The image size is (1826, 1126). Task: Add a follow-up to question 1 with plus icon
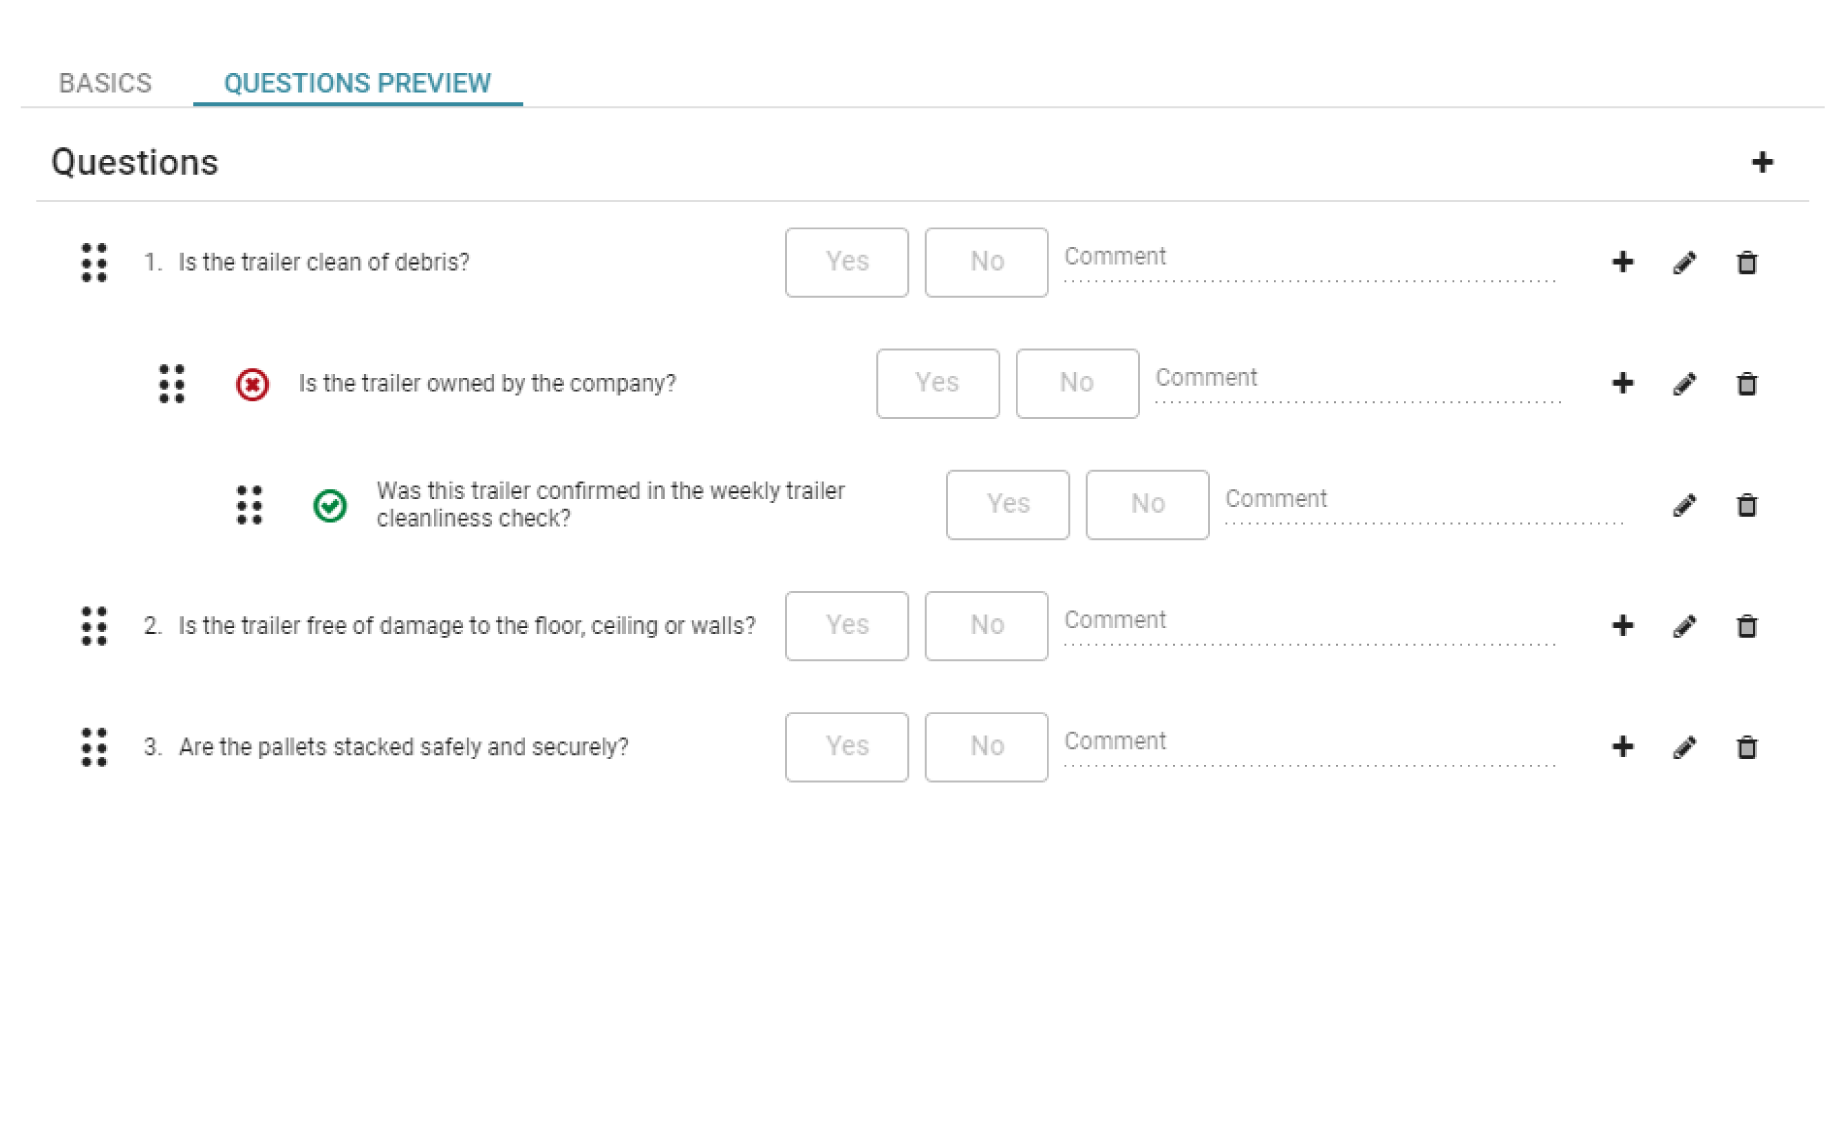(1621, 262)
